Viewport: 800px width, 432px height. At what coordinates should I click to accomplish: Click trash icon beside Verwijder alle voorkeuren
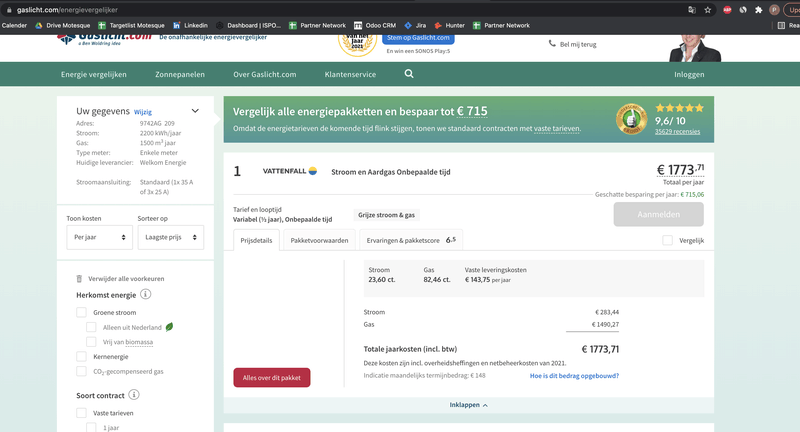(79, 278)
